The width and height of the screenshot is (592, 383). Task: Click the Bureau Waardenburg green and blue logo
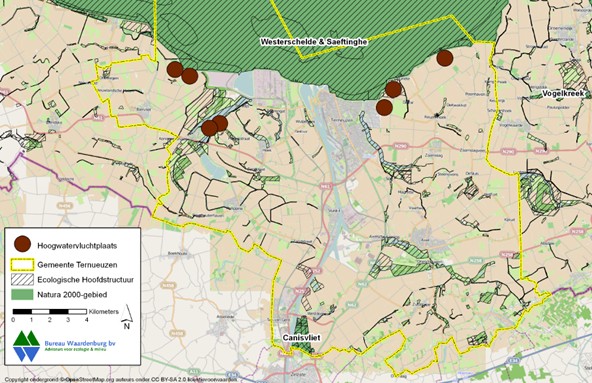26,346
